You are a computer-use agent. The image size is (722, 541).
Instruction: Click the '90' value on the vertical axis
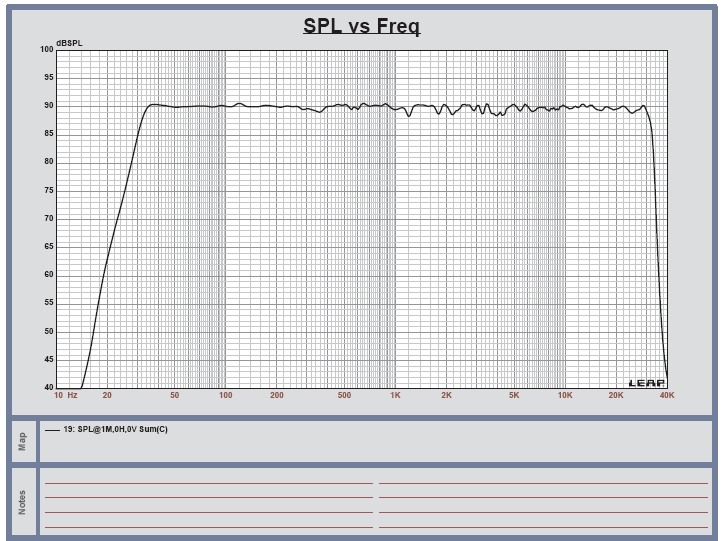coord(48,105)
